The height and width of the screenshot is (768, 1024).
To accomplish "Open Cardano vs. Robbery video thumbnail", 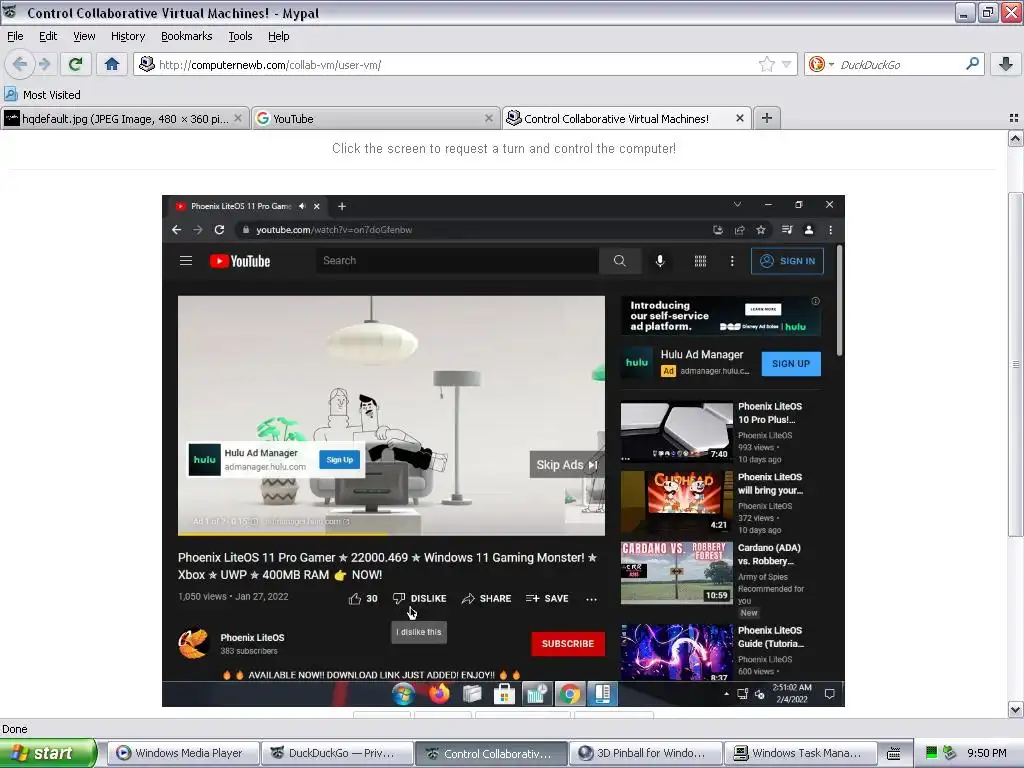I will click(x=677, y=573).
